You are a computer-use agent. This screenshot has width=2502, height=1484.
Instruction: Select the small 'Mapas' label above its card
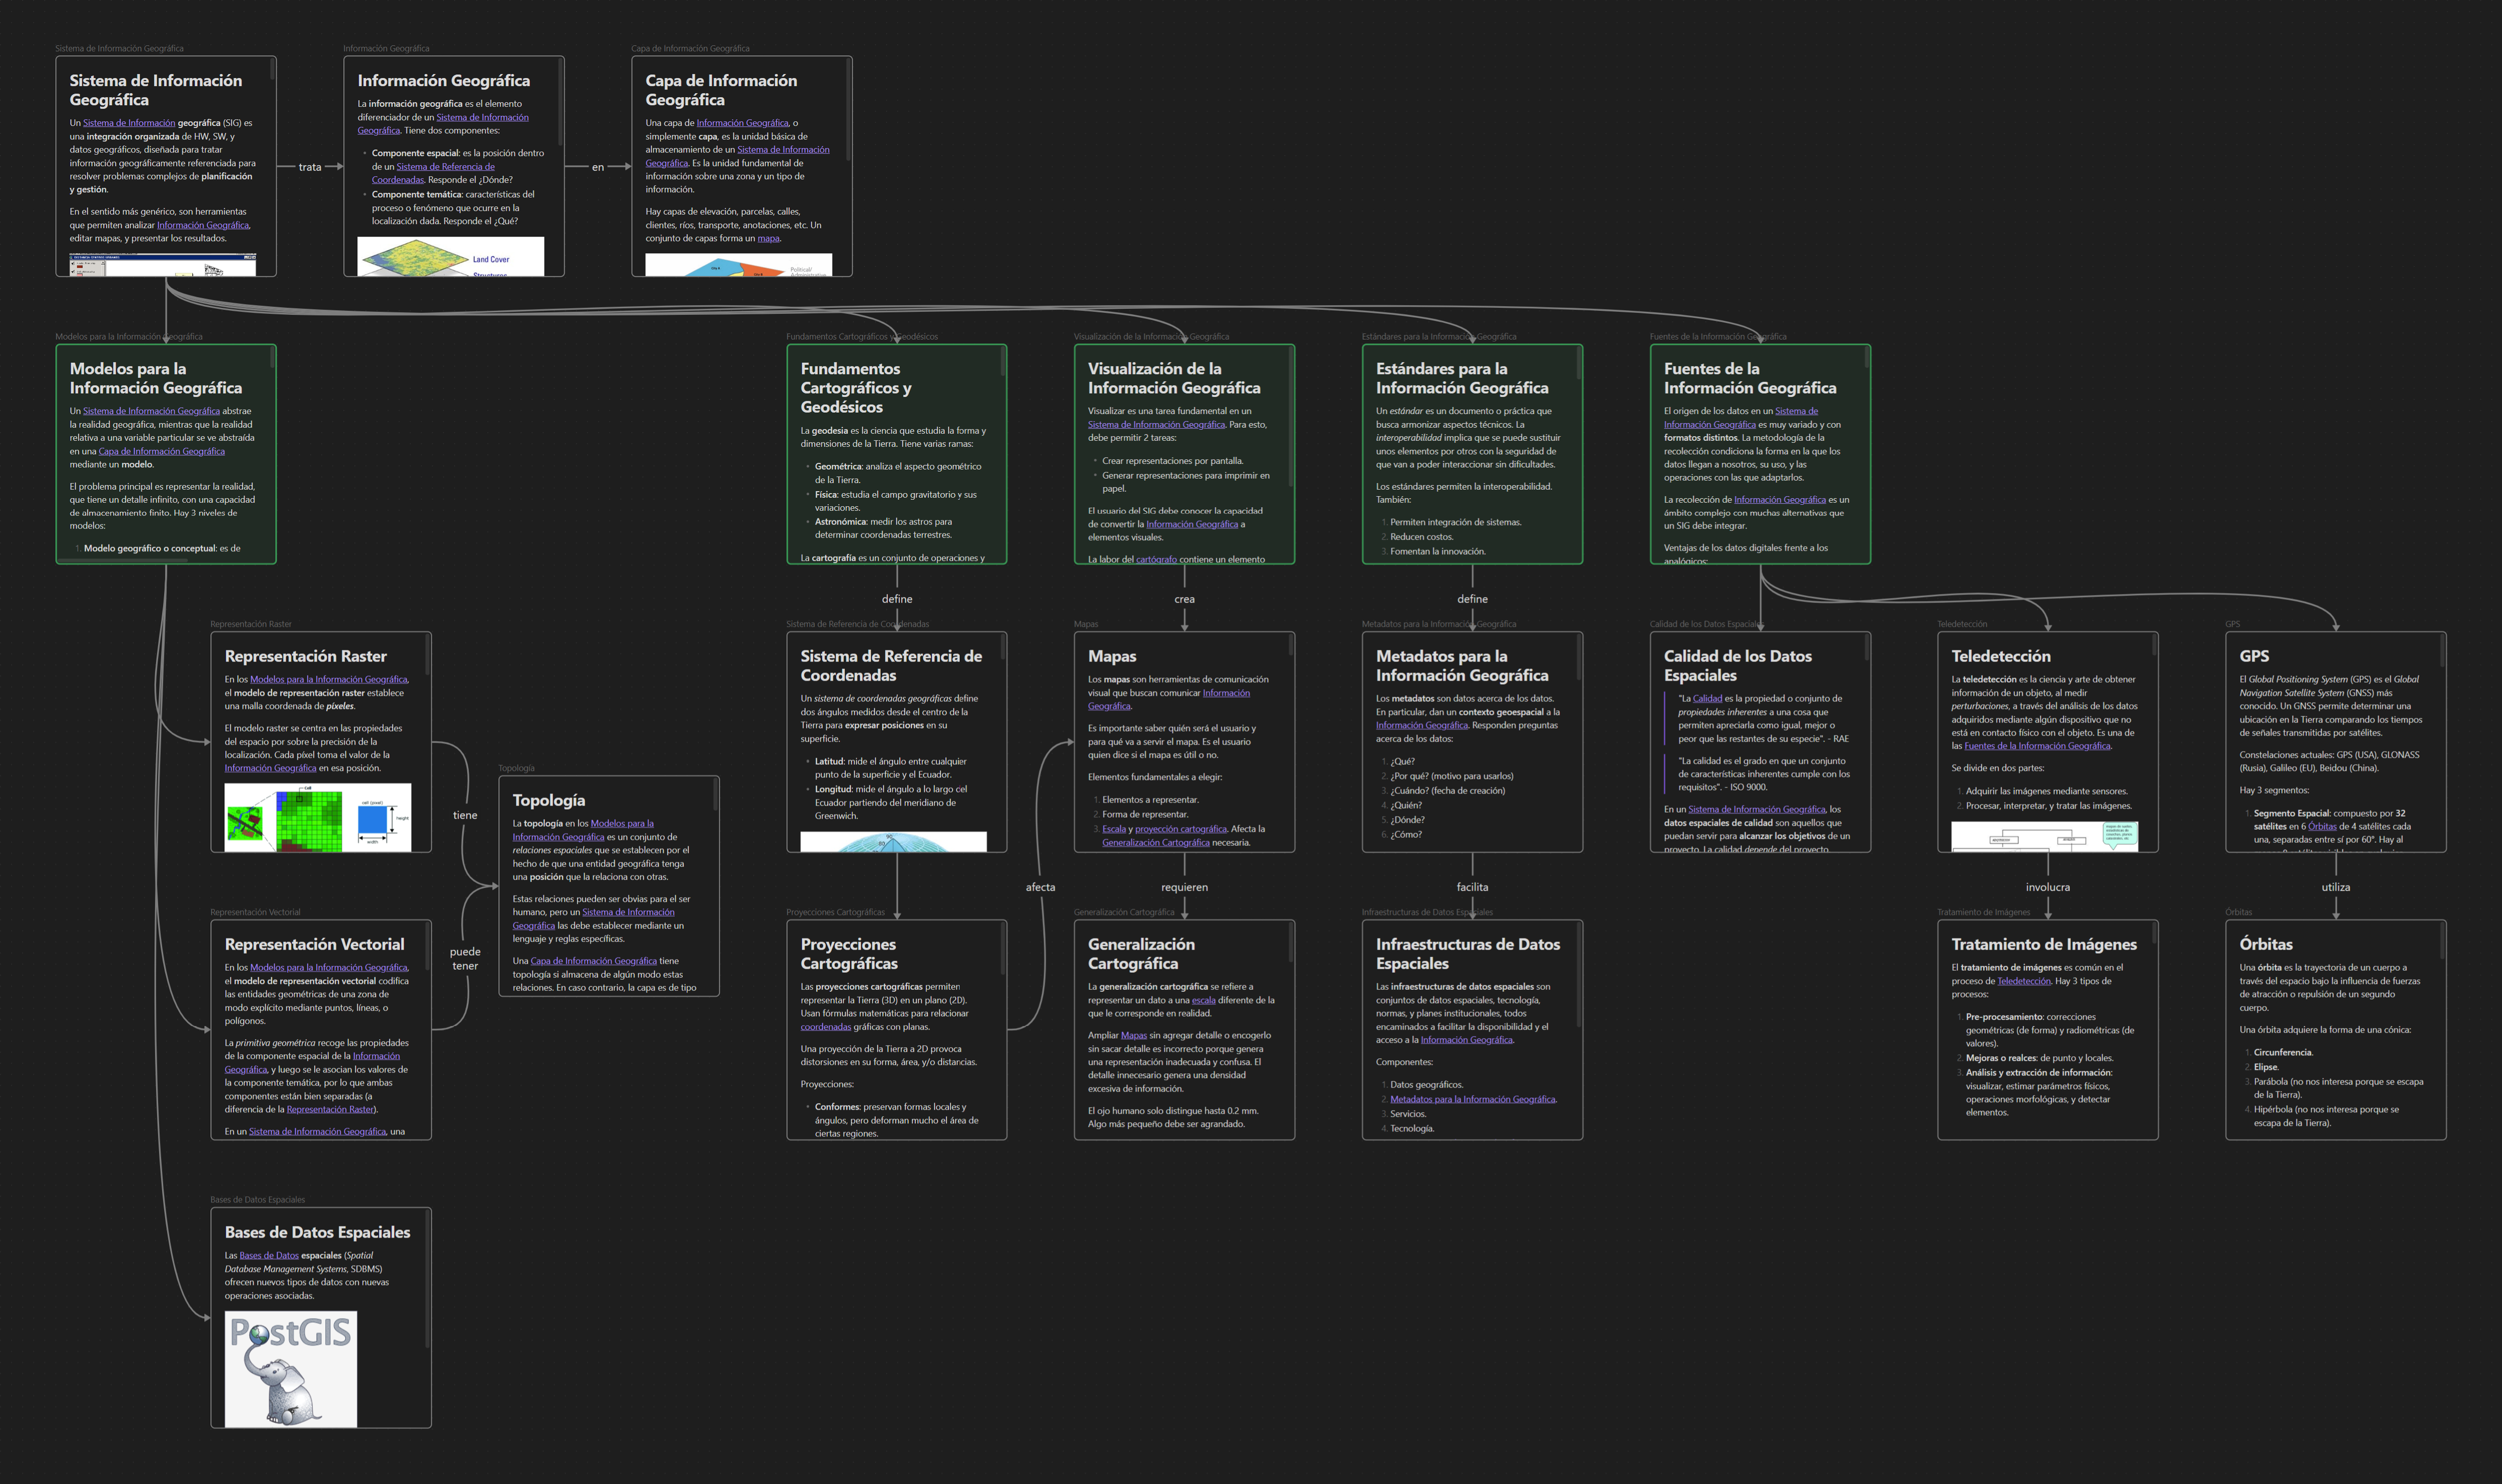(1086, 624)
